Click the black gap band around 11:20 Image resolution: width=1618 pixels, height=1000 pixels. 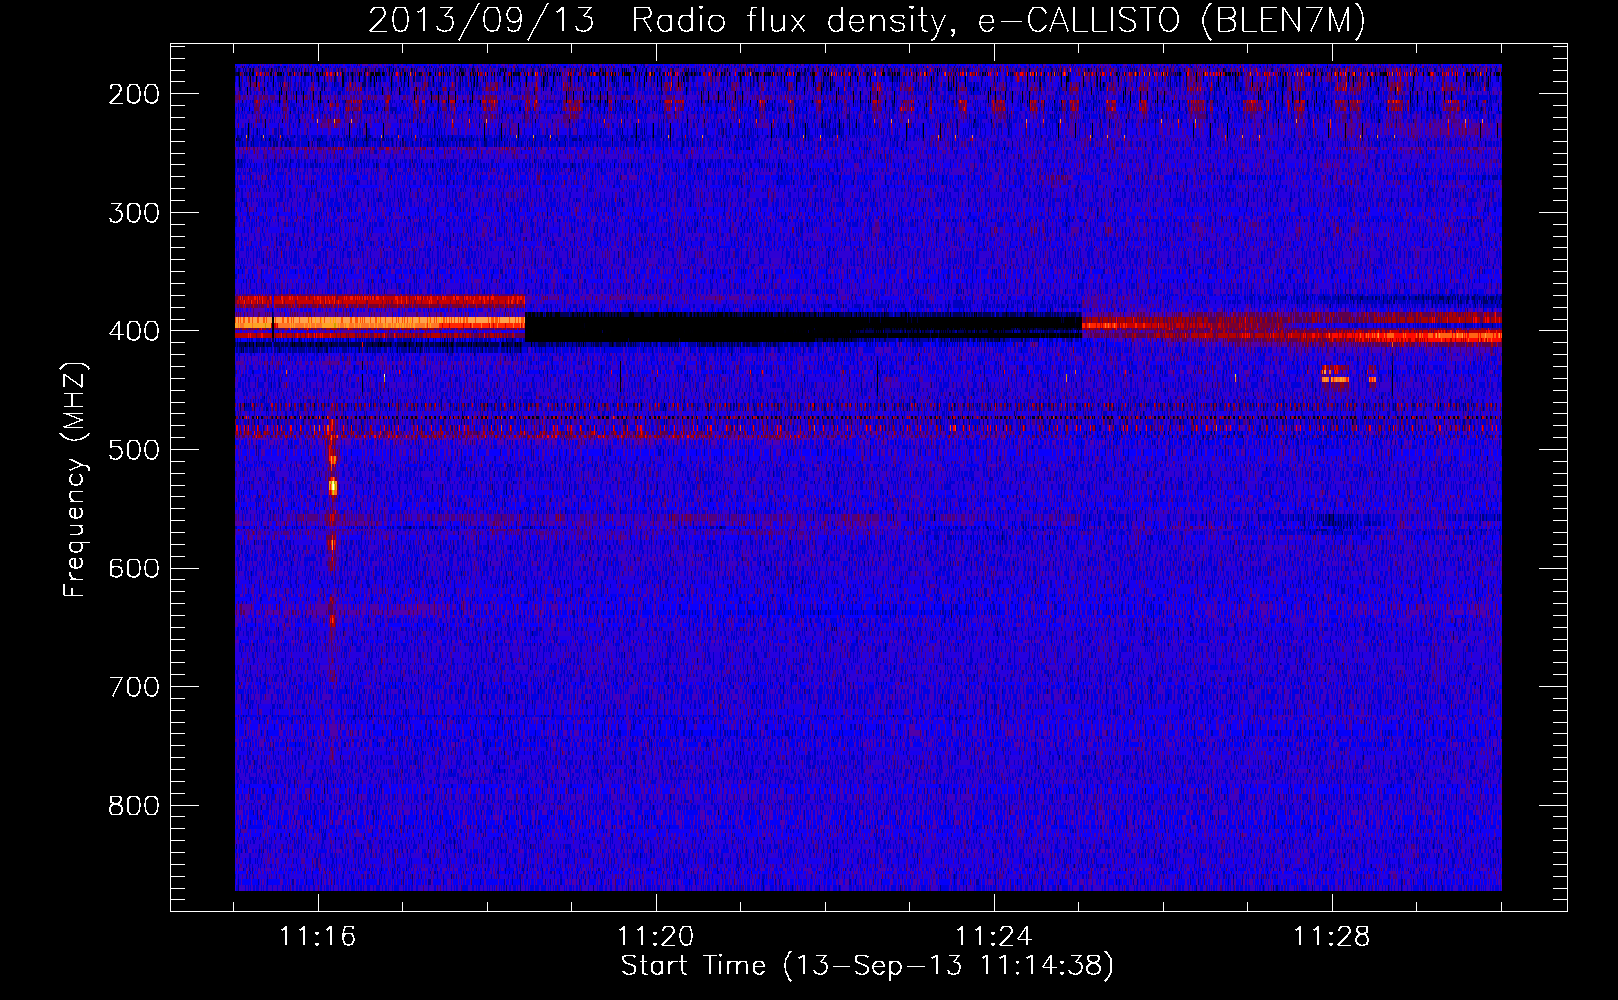(803, 327)
